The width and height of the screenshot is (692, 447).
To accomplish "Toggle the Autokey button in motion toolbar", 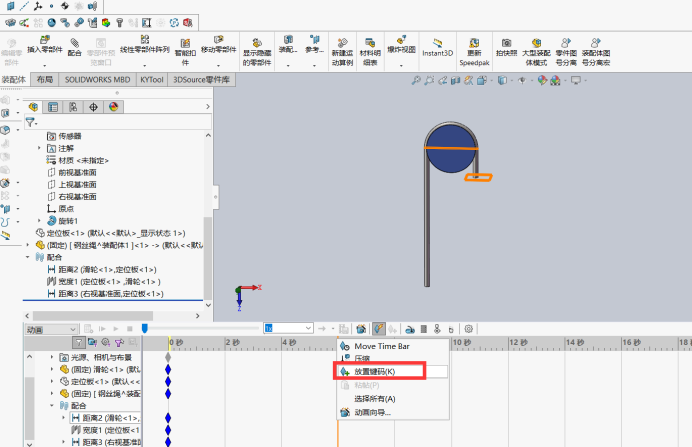I will point(378,329).
